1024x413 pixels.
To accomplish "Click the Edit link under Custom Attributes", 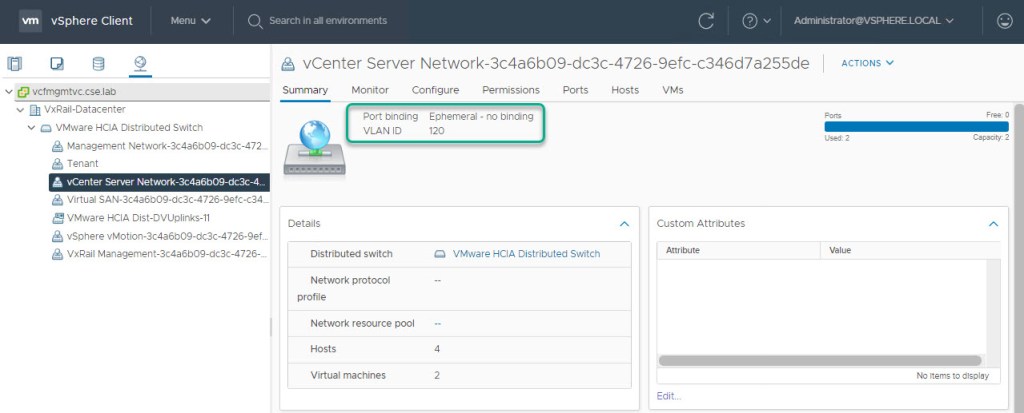I will point(669,396).
